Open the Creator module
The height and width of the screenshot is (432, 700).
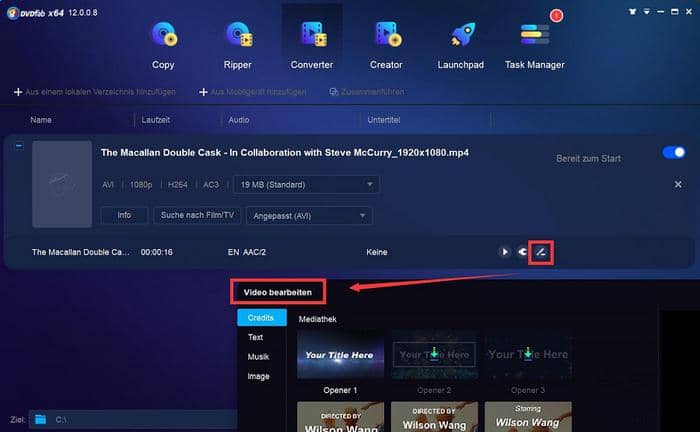[386, 45]
